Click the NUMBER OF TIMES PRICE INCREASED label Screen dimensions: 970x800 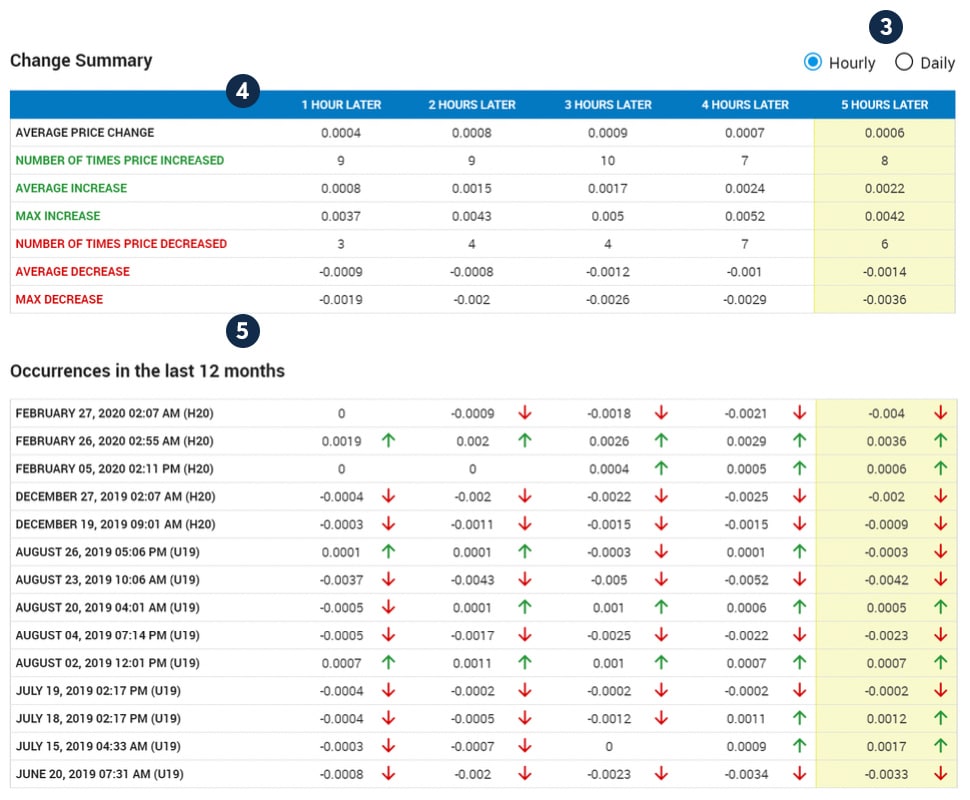[x=119, y=160]
